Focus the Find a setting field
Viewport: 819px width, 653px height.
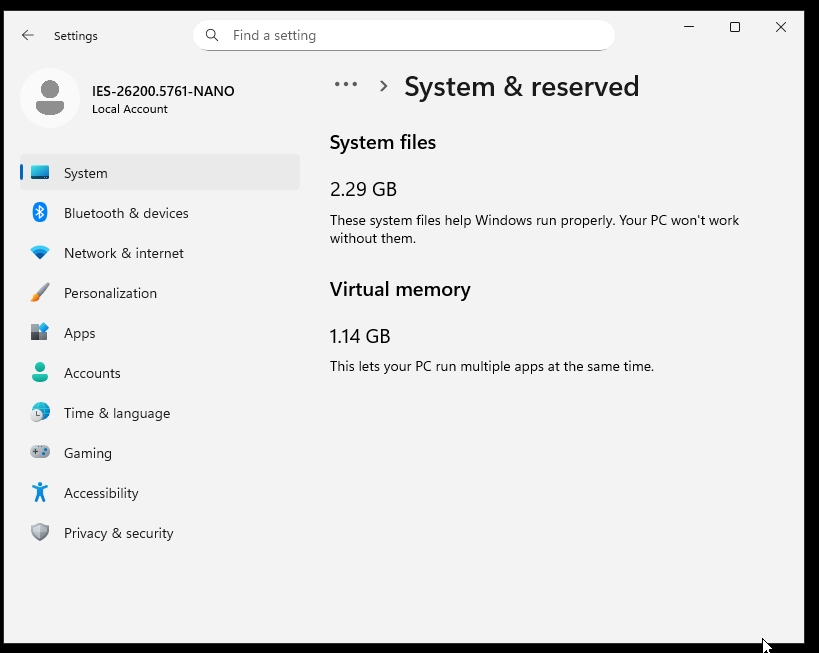[x=404, y=35]
